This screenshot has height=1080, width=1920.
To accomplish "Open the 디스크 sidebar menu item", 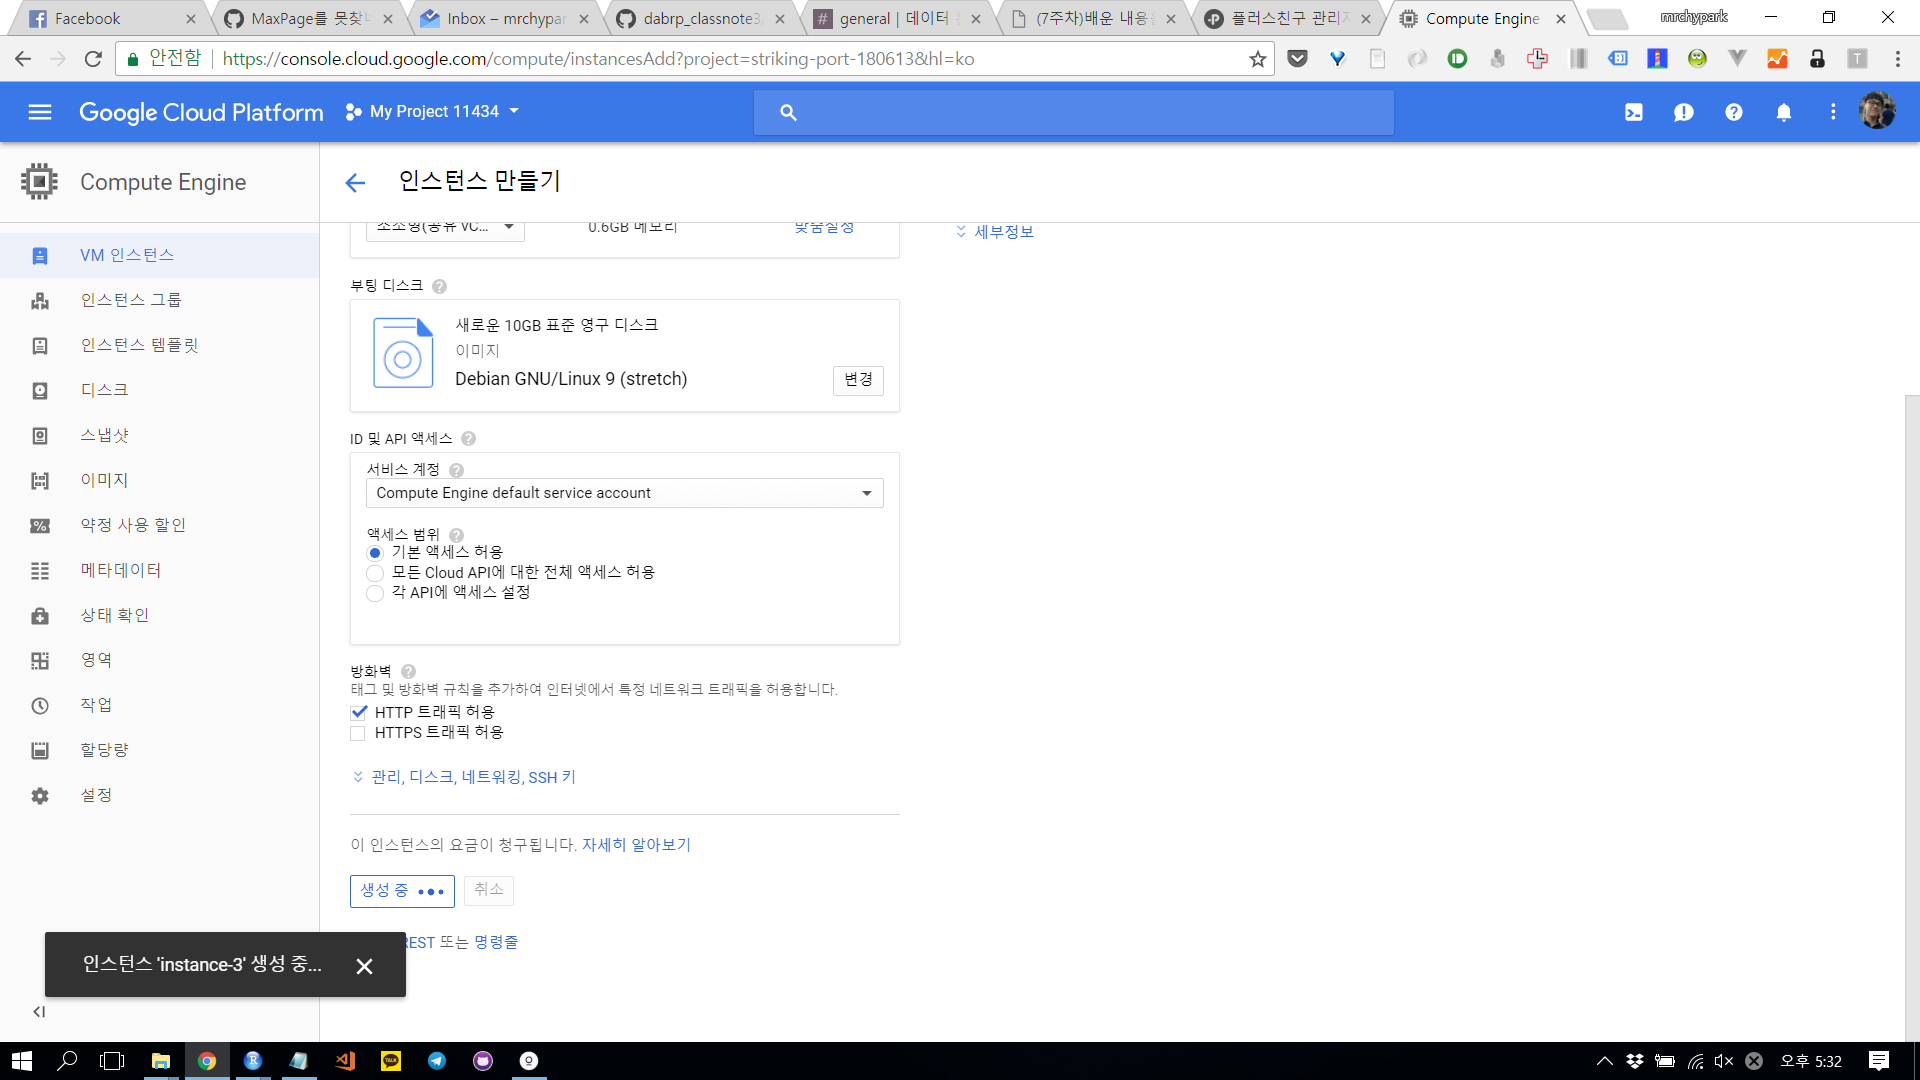I will pyautogui.click(x=104, y=390).
